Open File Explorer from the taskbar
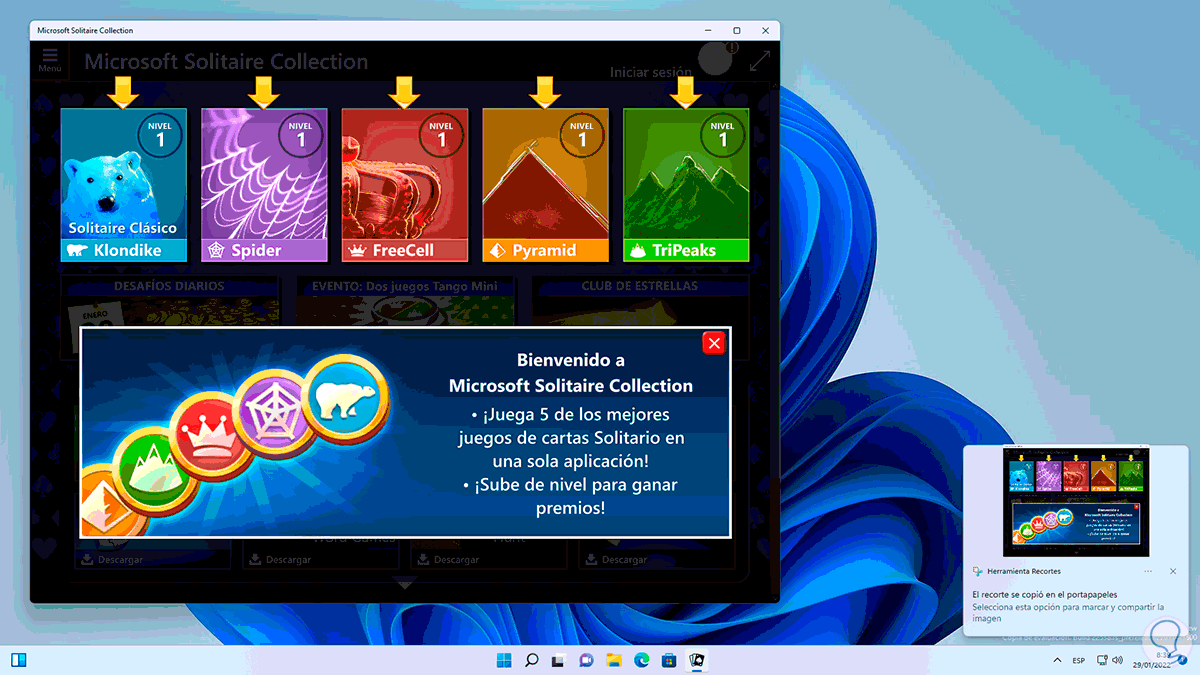This screenshot has height=675, width=1200. point(614,660)
